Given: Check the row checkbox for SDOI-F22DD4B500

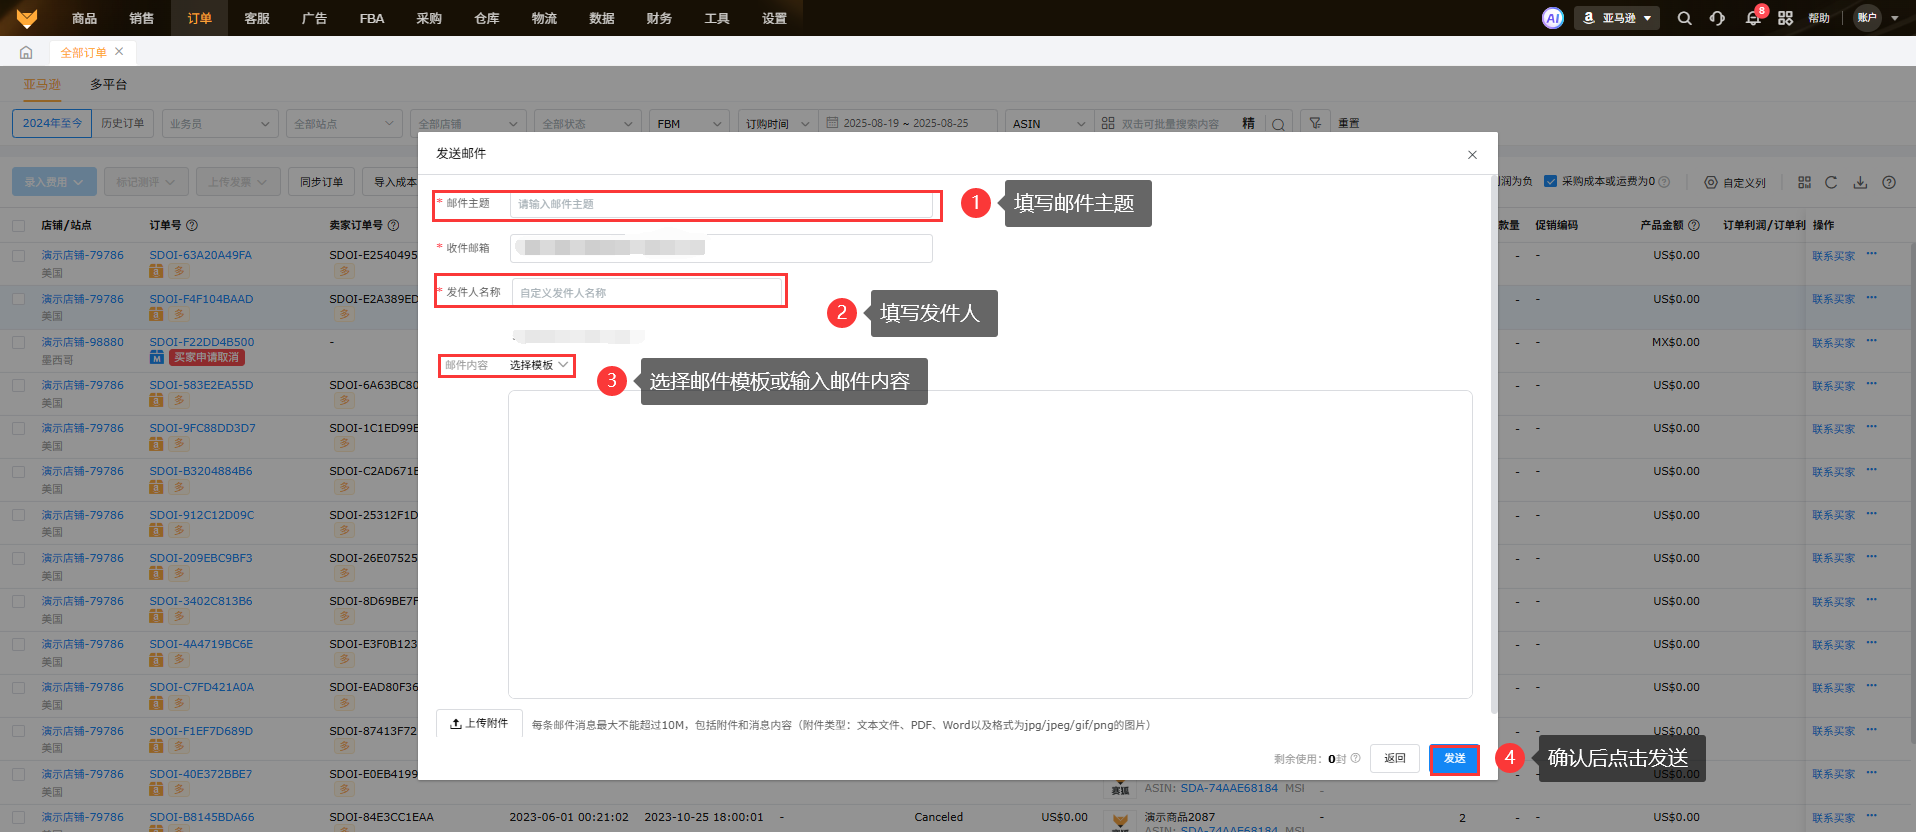Looking at the screenshot, I should [x=19, y=342].
